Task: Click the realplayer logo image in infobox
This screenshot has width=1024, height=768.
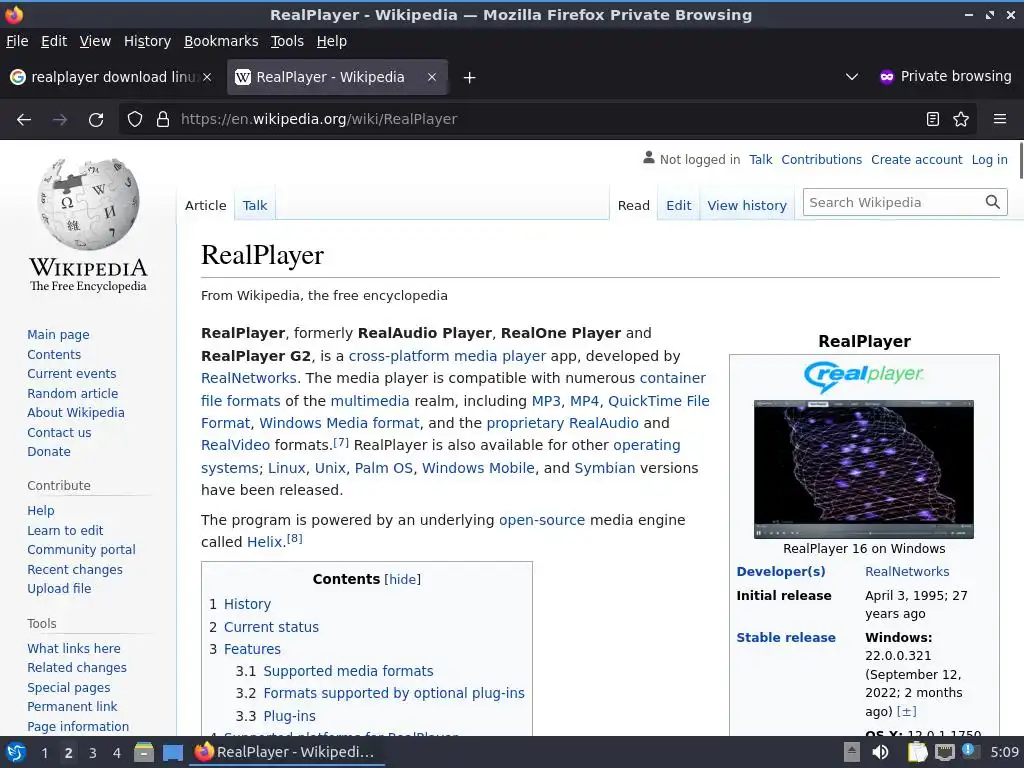Action: point(863,377)
